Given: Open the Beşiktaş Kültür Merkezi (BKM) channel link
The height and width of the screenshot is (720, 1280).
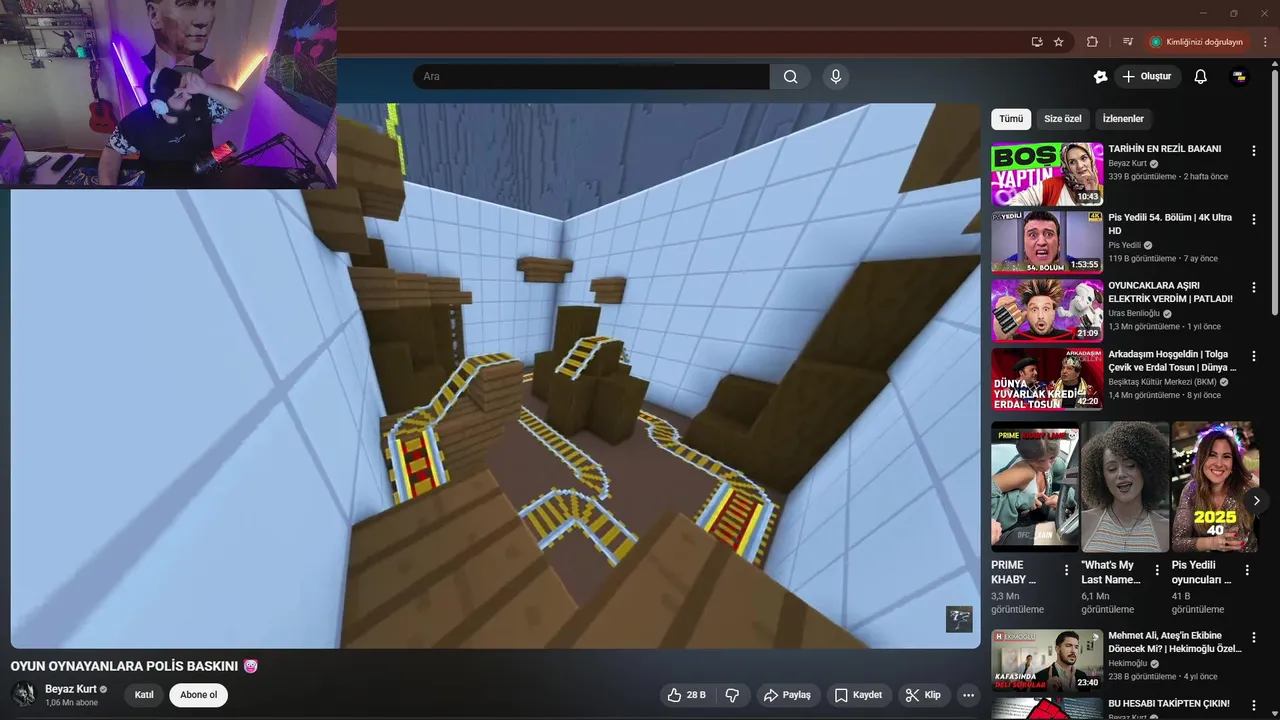Looking at the screenshot, I should (1162, 382).
